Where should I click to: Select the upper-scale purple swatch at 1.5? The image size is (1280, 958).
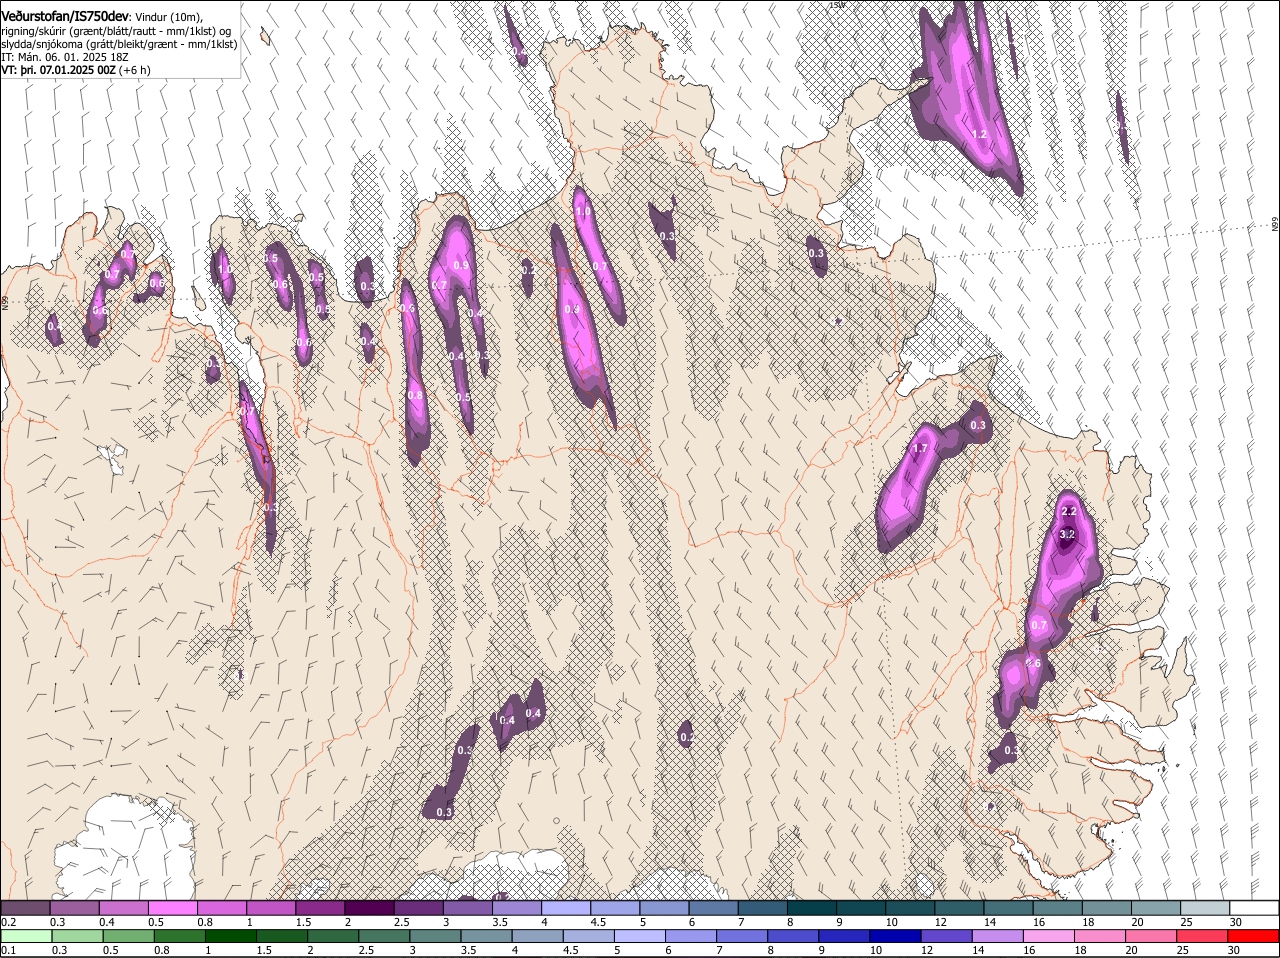pyautogui.click(x=320, y=907)
